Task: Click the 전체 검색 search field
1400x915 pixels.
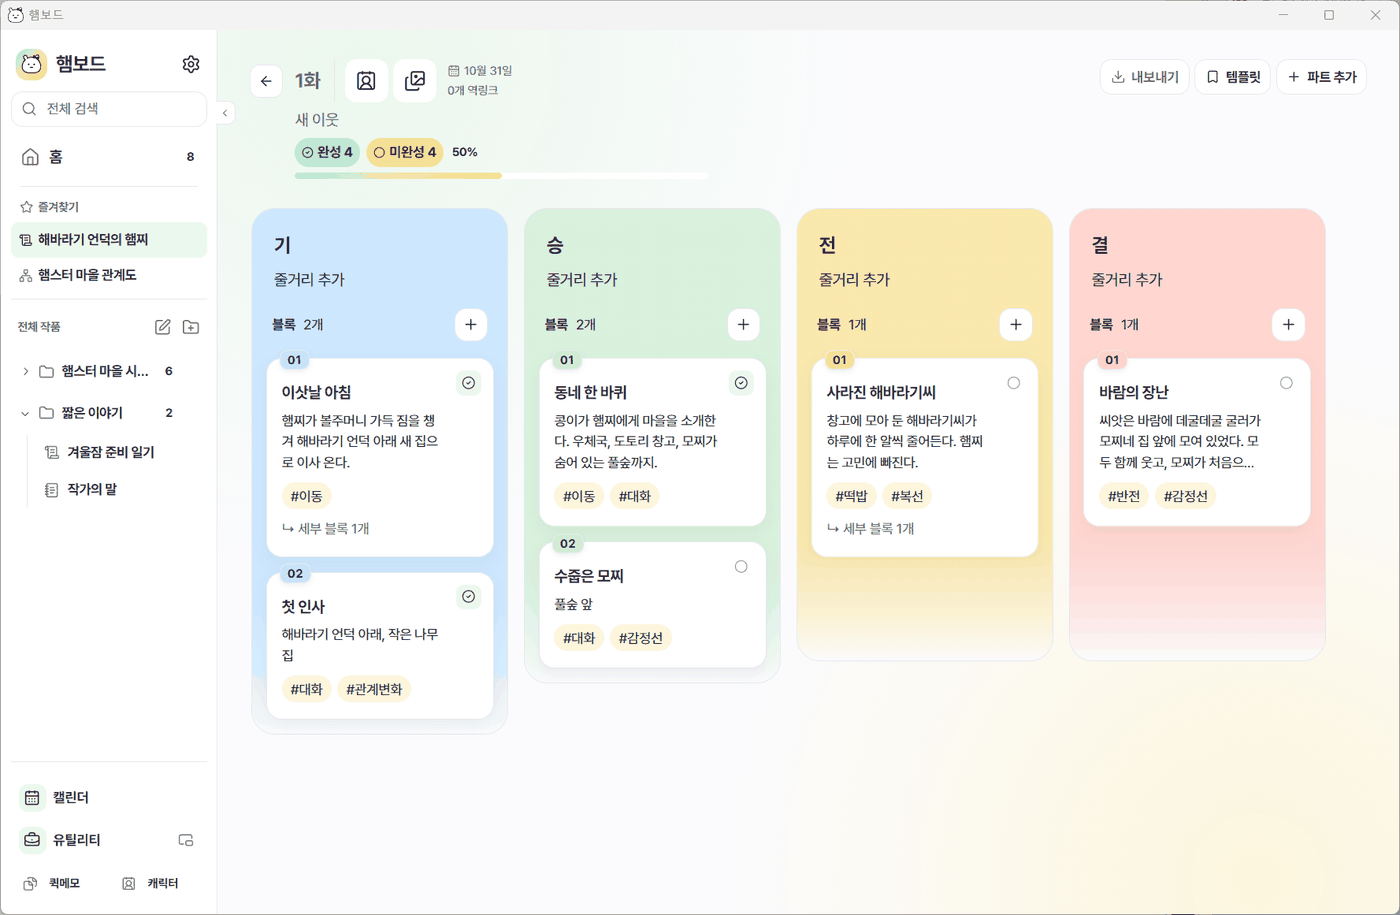Action: pos(109,109)
